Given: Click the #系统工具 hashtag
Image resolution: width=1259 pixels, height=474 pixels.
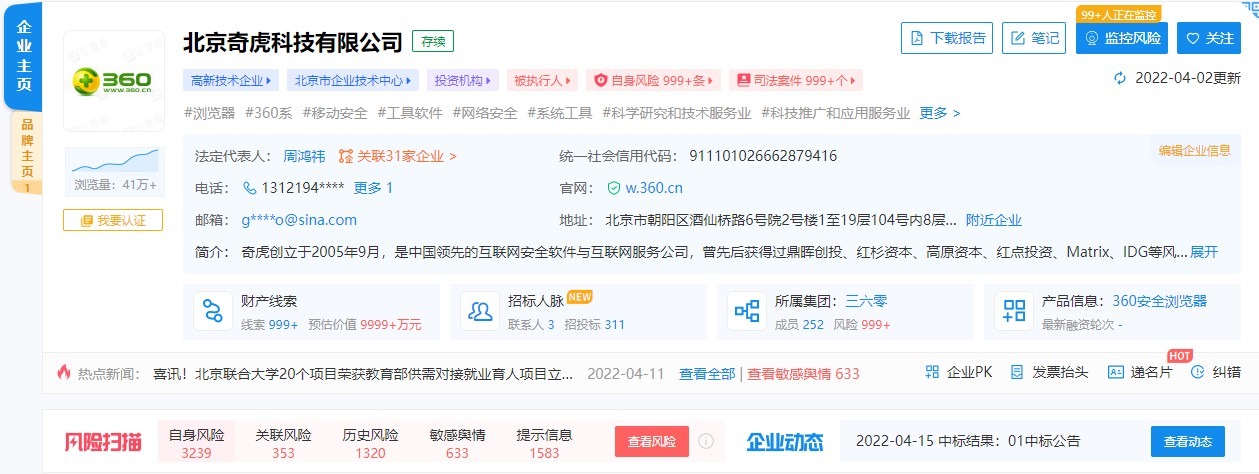Looking at the screenshot, I should point(560,113).
